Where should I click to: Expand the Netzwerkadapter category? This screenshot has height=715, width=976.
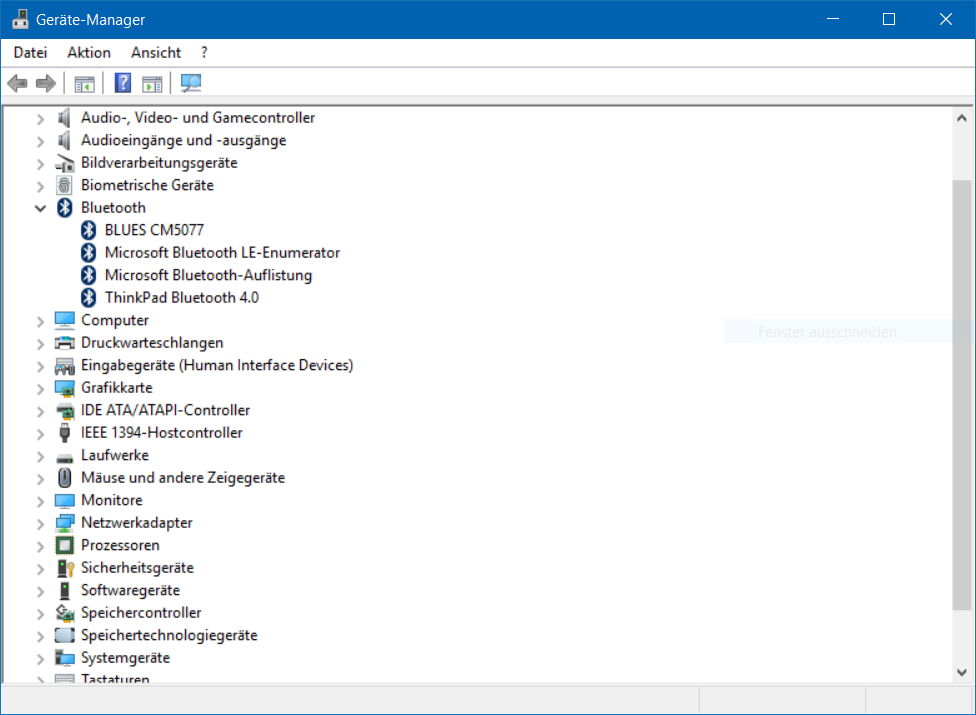coord(40,523)
